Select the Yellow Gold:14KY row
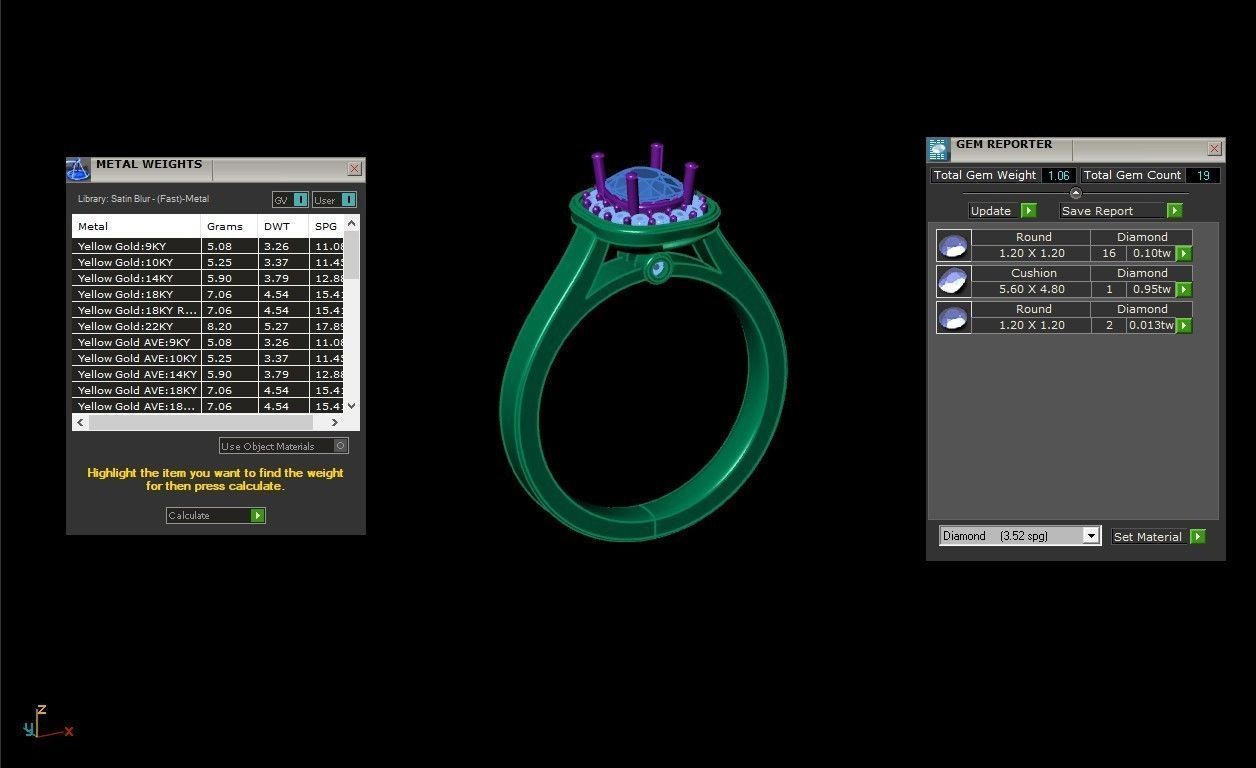1256x768 pixels. (208, 278)
